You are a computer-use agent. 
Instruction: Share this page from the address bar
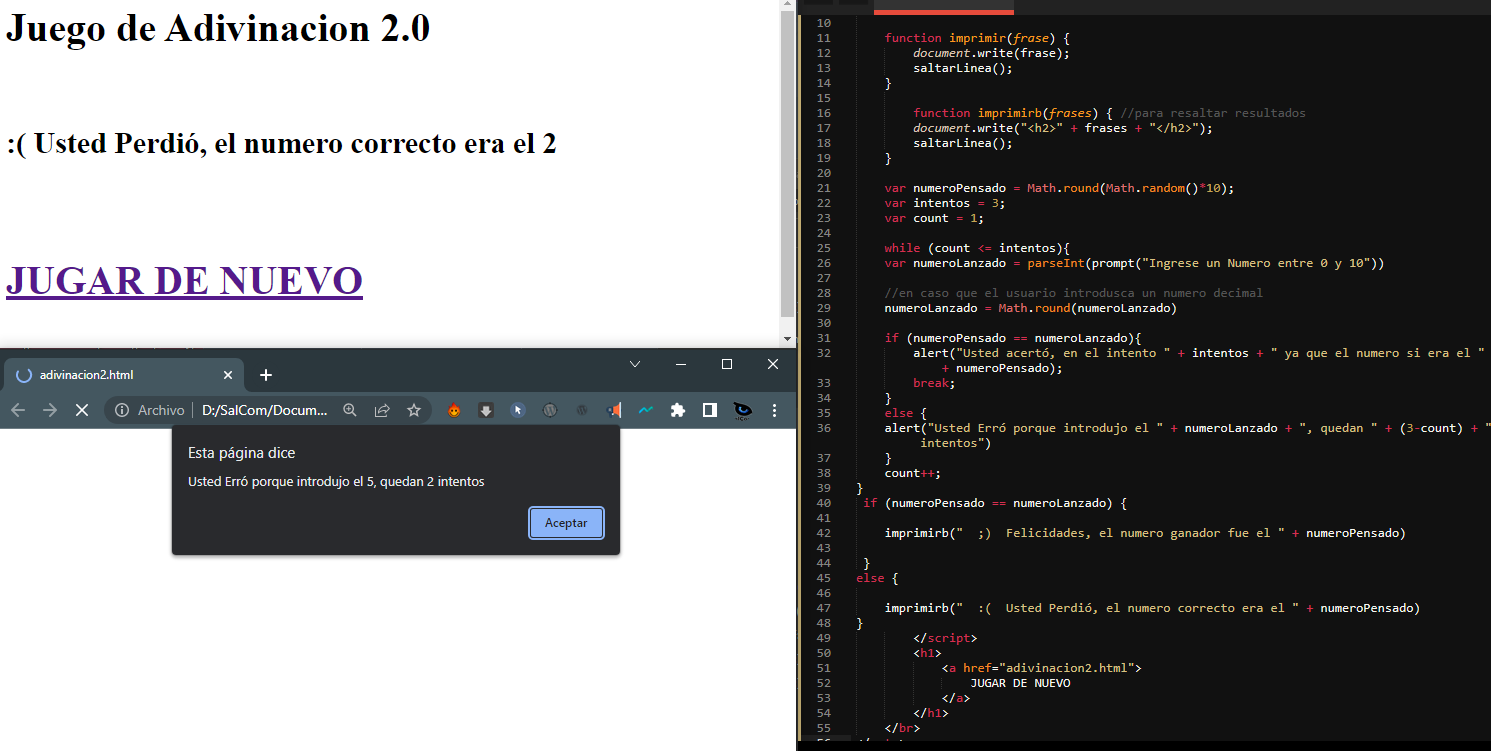coord(382,410)
